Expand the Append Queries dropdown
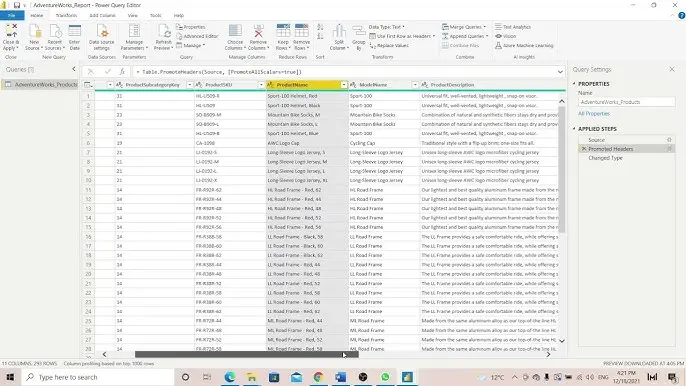This screenshot has width=686, height=386. click(x=487, y=36)
